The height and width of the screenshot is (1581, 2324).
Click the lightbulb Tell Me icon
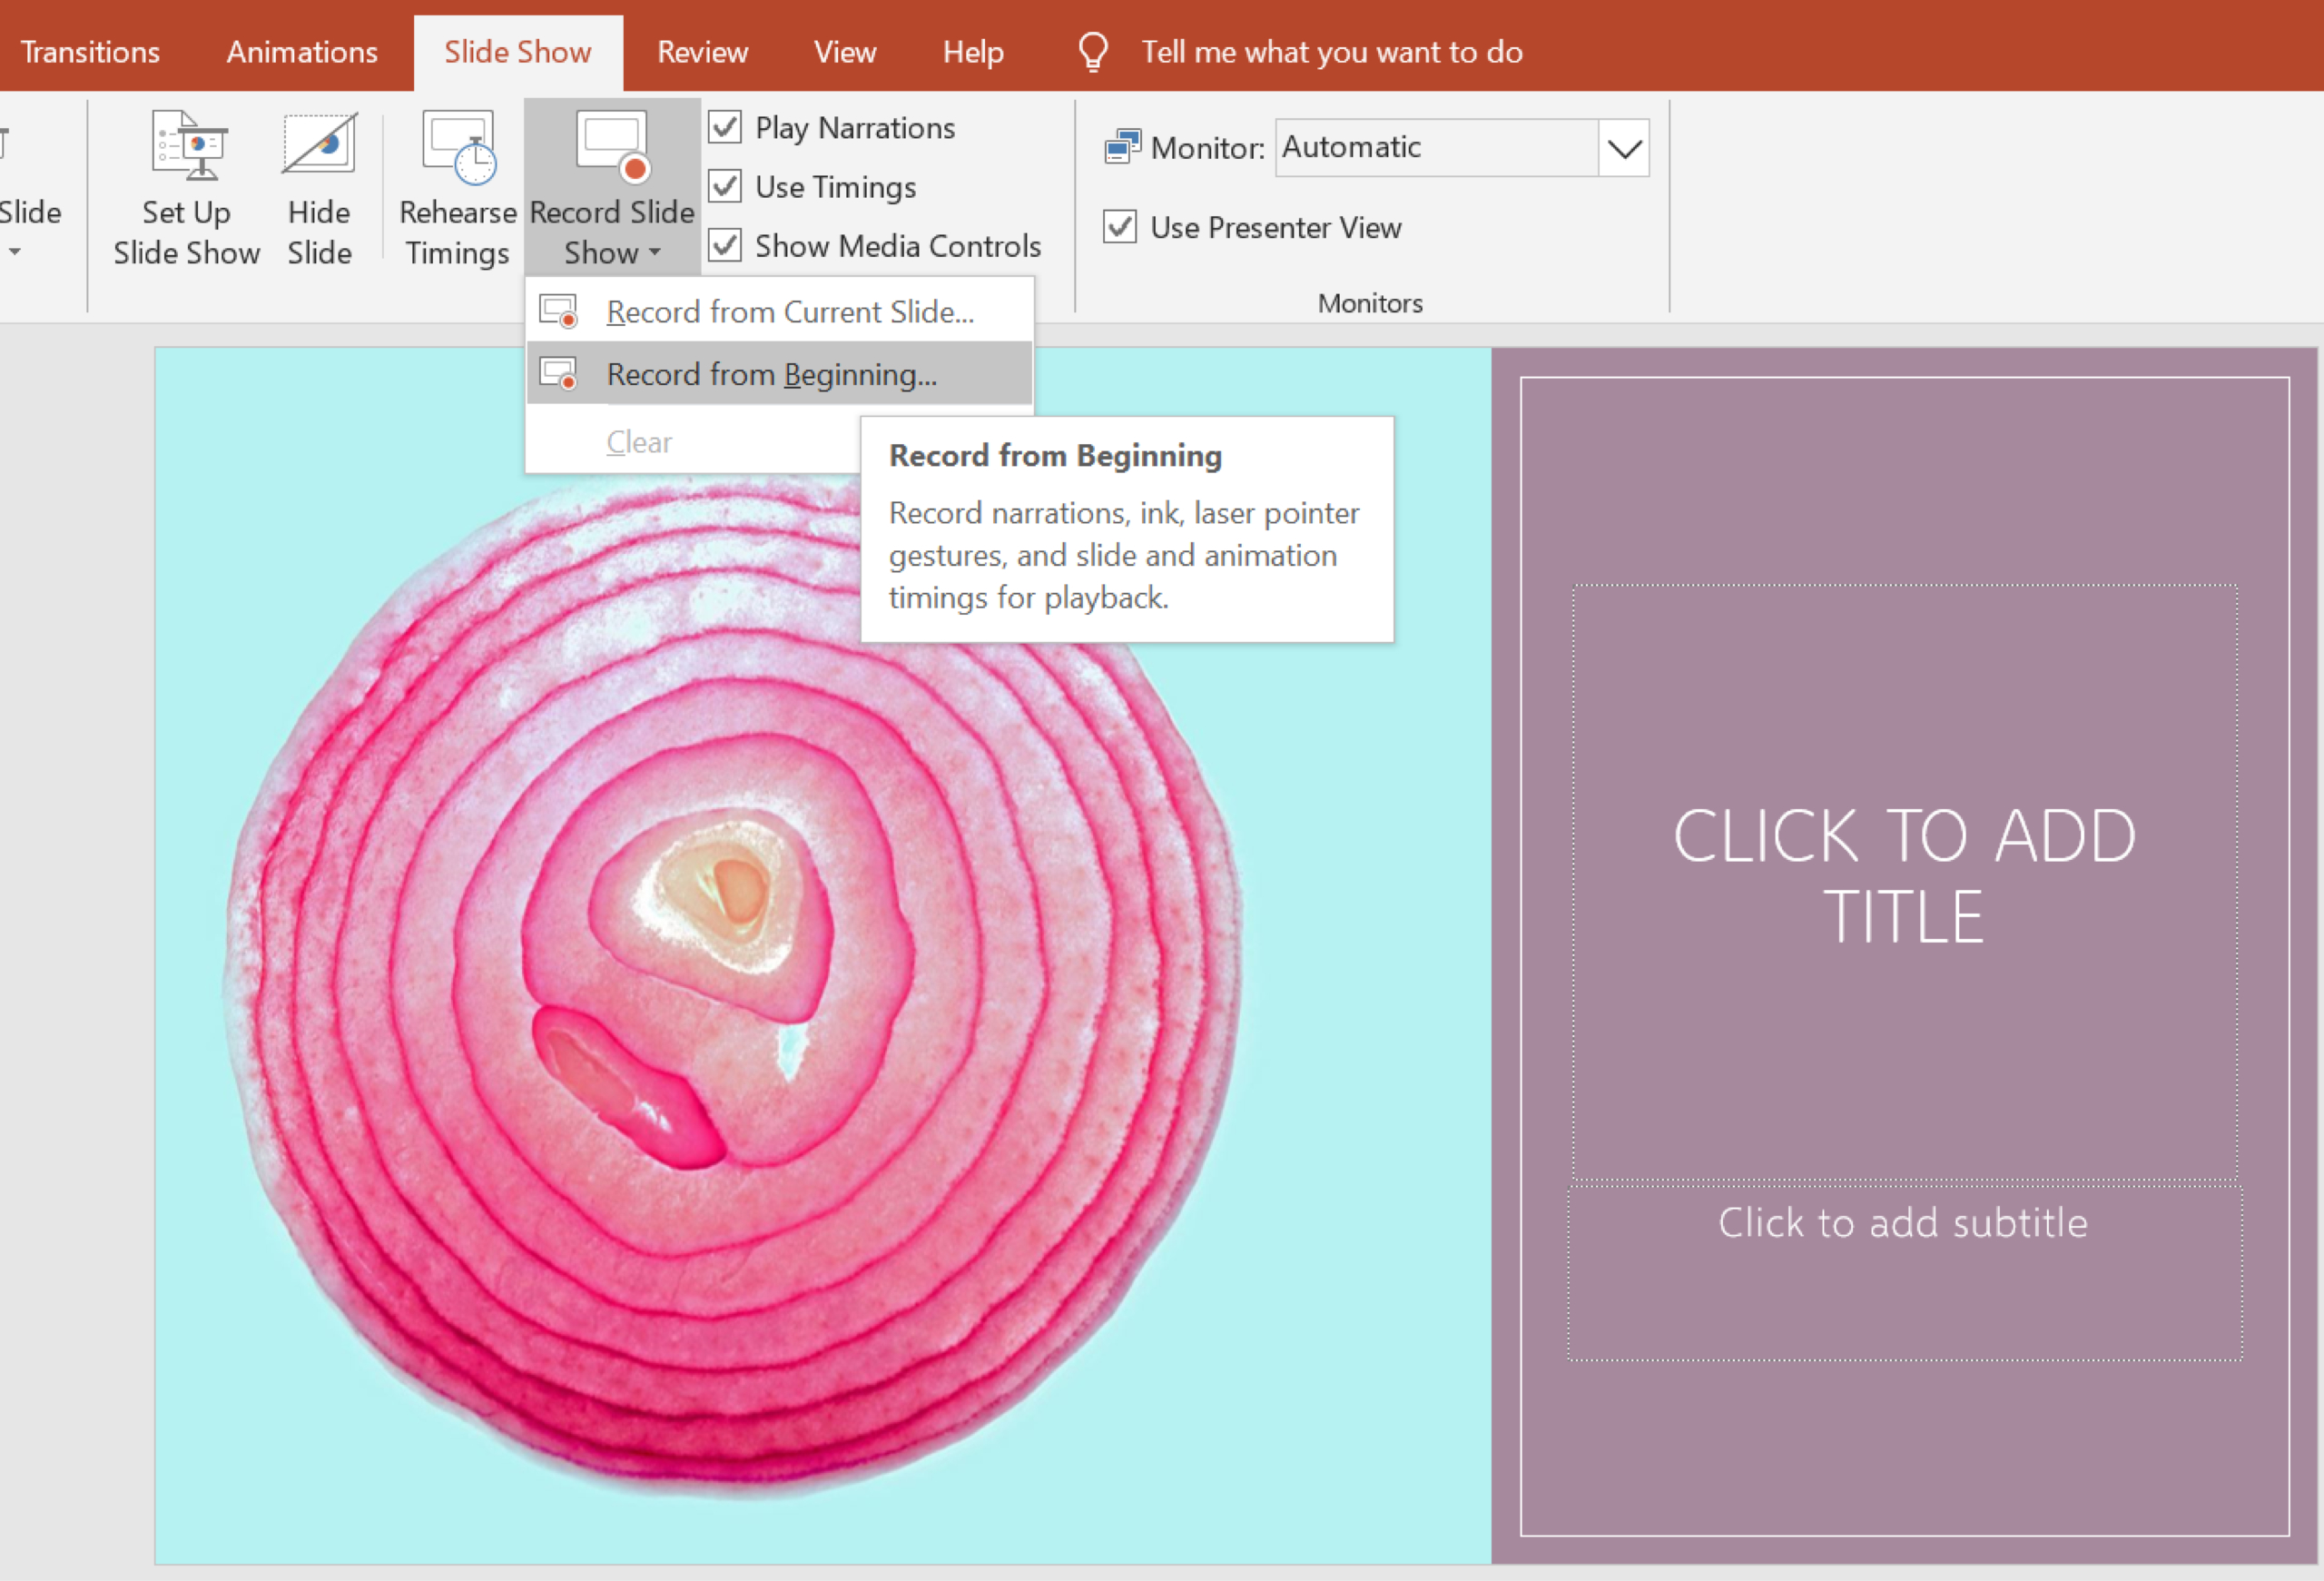(x=1092, y=51)
